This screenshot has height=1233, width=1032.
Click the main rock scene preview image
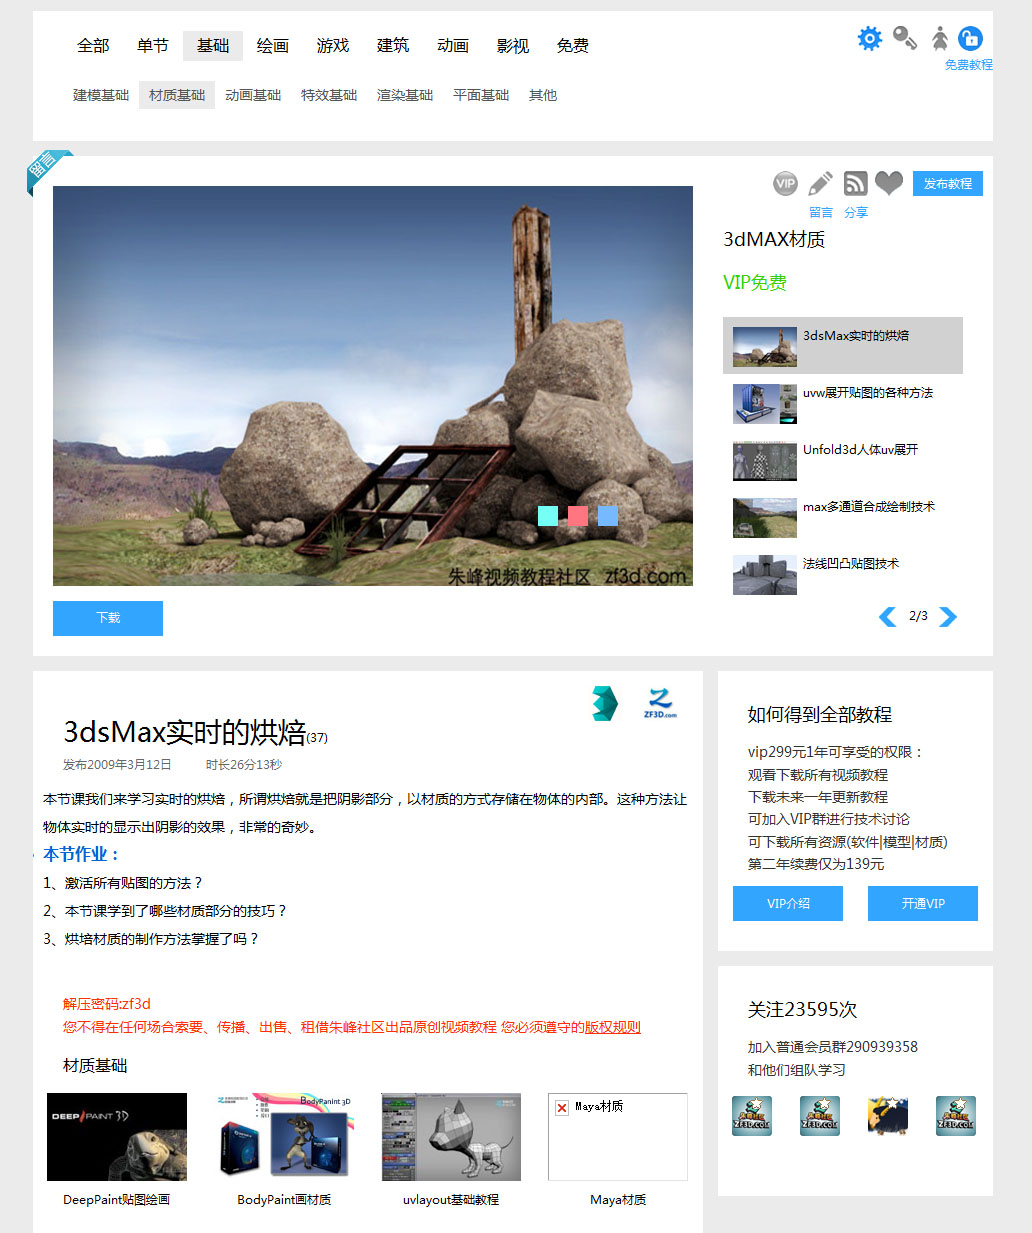point(373,386)
